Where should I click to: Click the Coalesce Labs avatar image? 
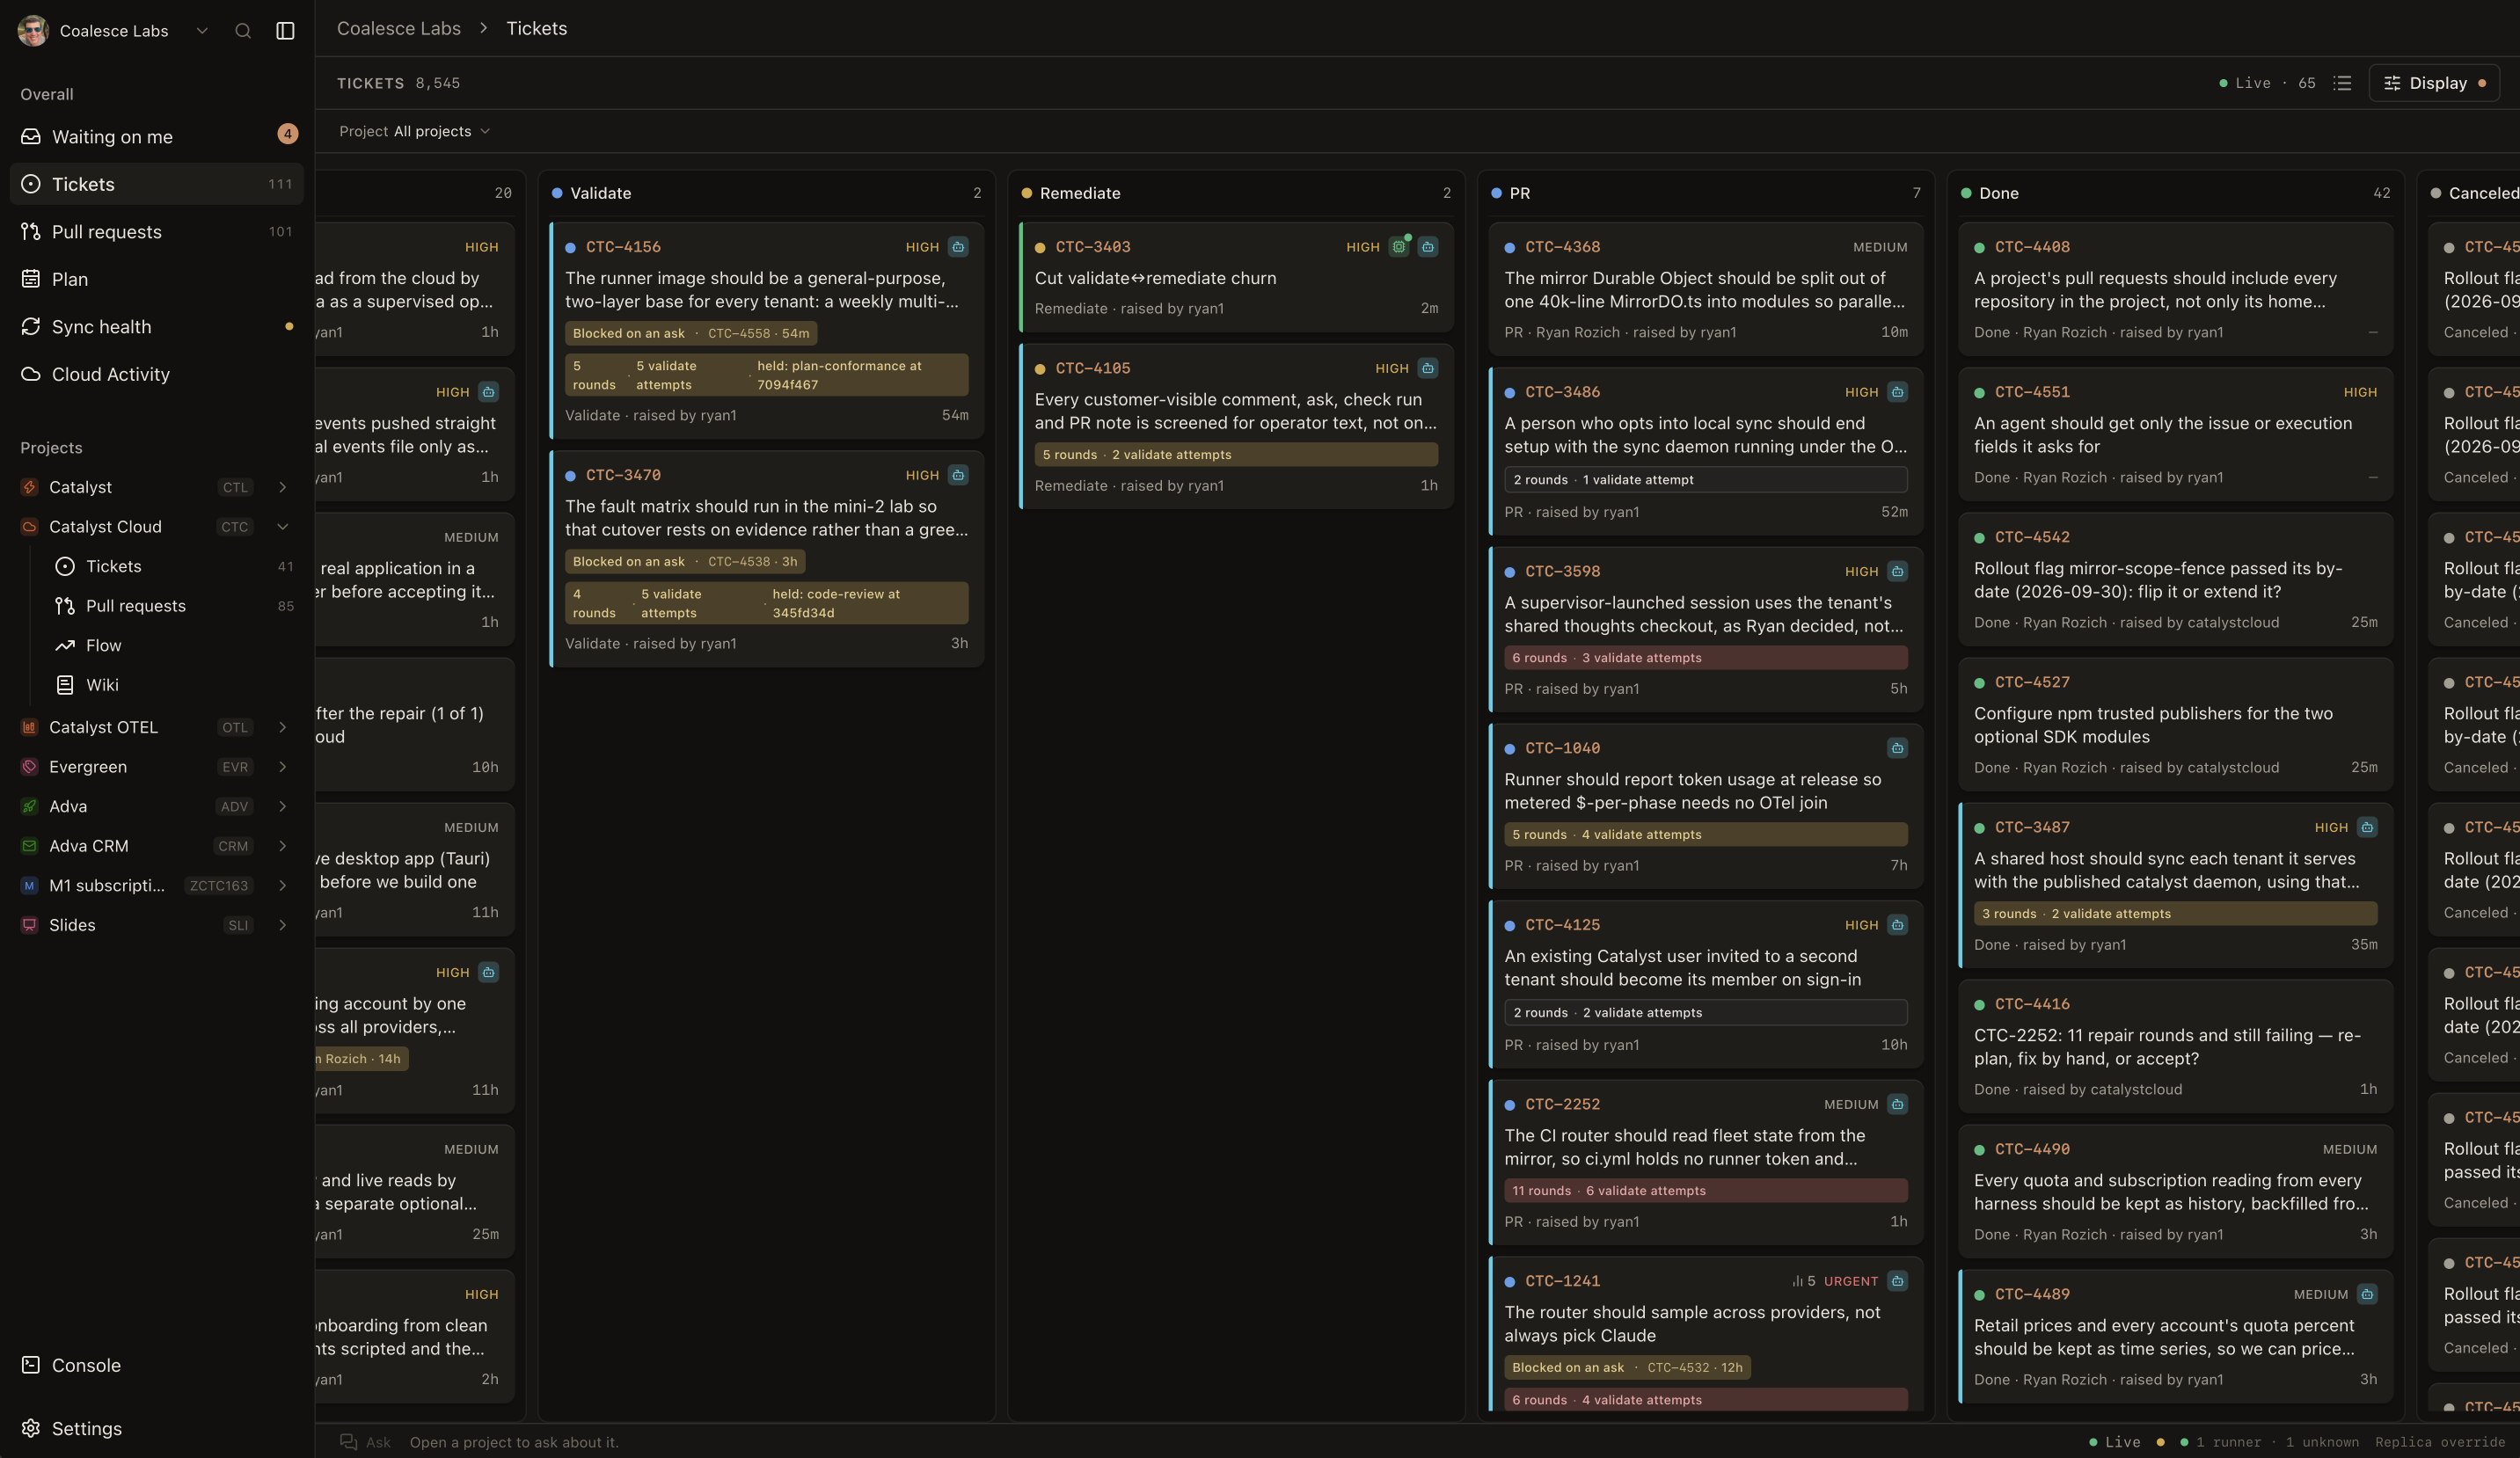pyautogui.click(x=33, y=31)
